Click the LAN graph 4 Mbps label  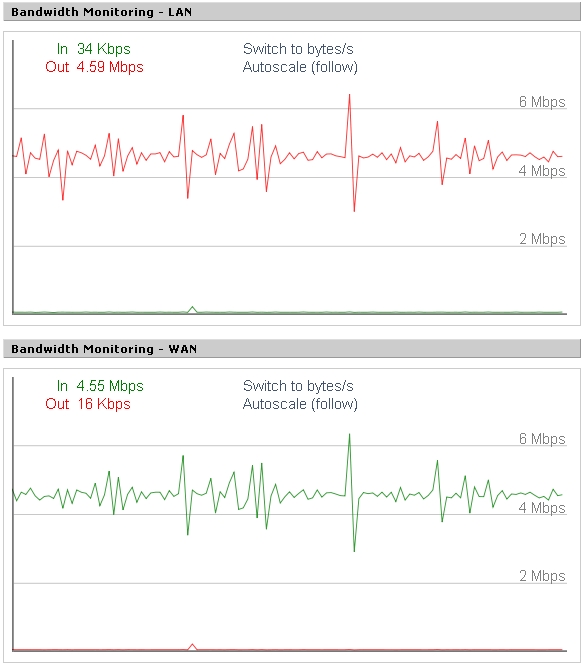coord(542,171)
